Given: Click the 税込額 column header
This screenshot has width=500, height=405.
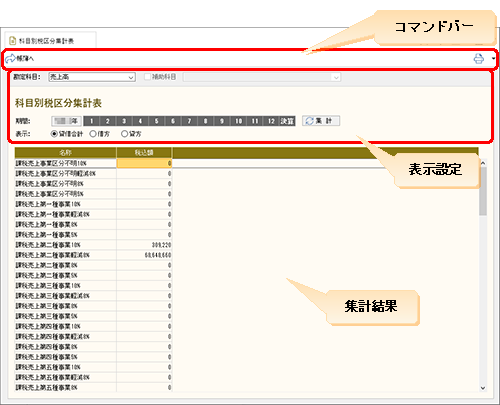Looking at the screenshot, I should click(x=144, y=153).
